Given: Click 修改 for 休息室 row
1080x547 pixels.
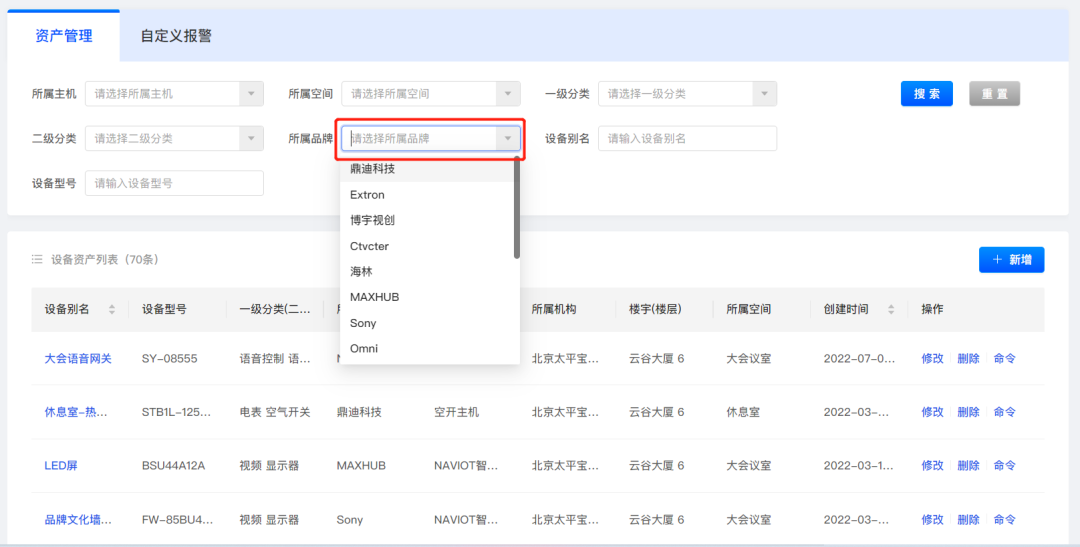Looking at the screenshot, I should click(x=933, y=412).
